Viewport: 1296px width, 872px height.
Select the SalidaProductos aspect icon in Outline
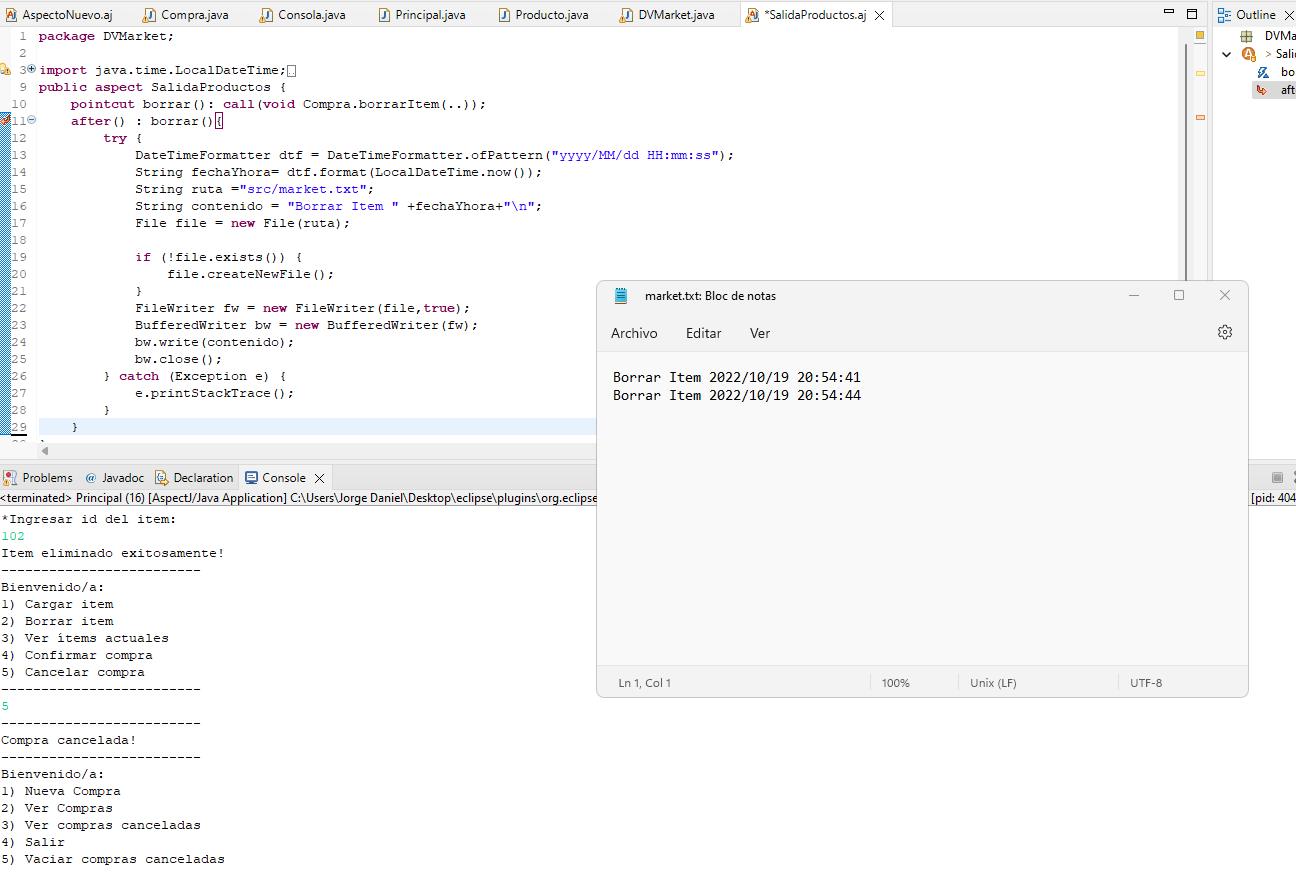pyautogui.click(x=1247, y=53)
